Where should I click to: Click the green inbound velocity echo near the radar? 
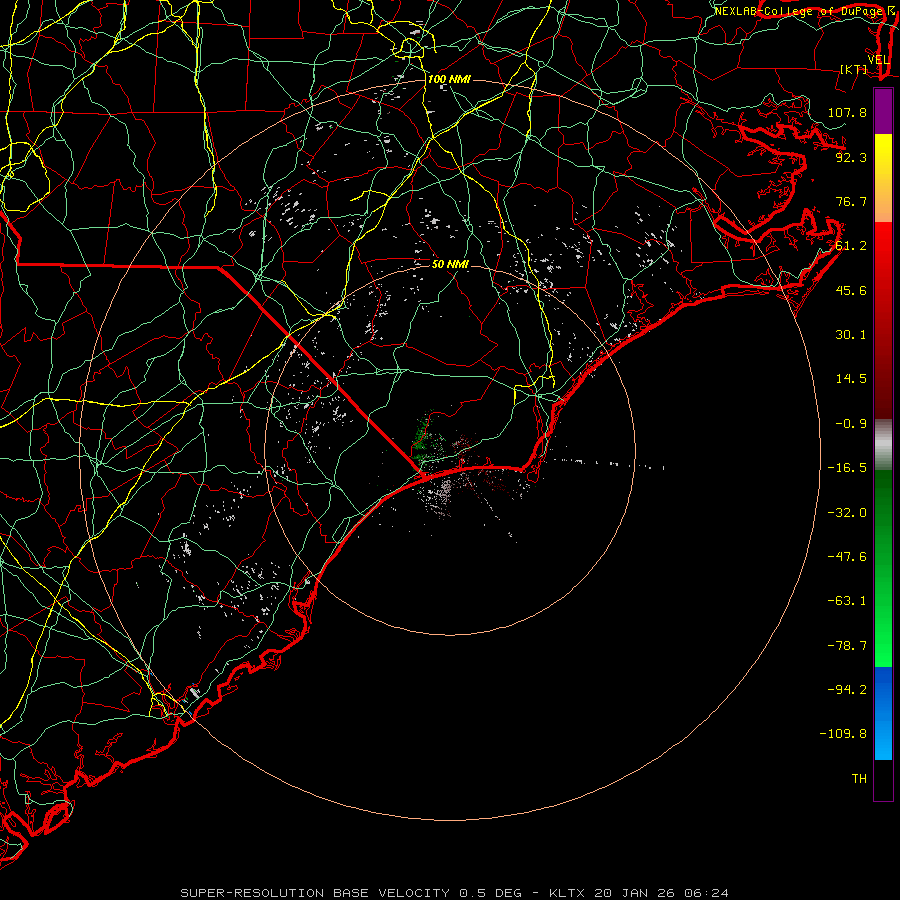pos(424,441)
